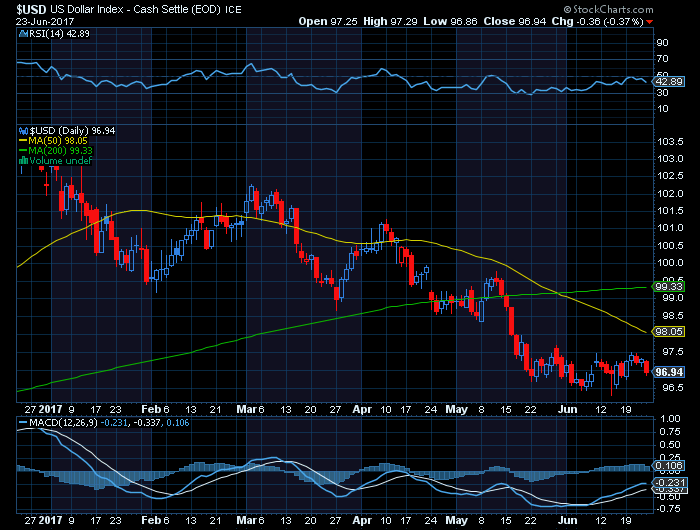
Task: Click the 'MA(50) 98.05' legend entry
Action: point(58,141)
